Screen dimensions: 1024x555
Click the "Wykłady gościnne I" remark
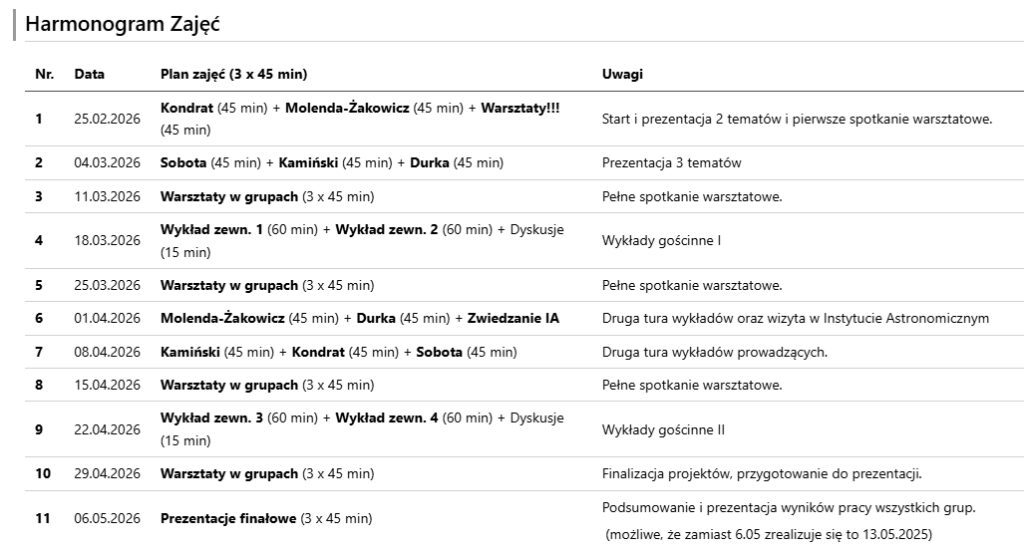(661, 240)
